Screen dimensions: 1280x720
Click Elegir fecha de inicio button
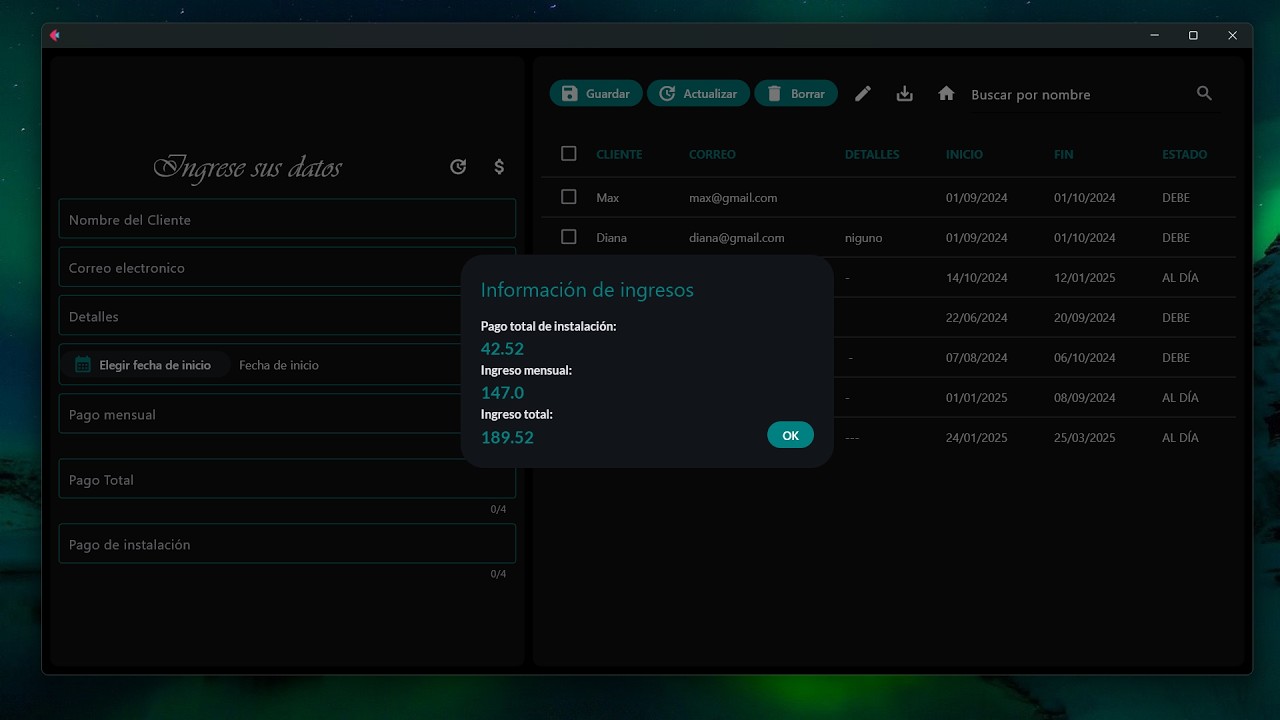click(145, 365)
